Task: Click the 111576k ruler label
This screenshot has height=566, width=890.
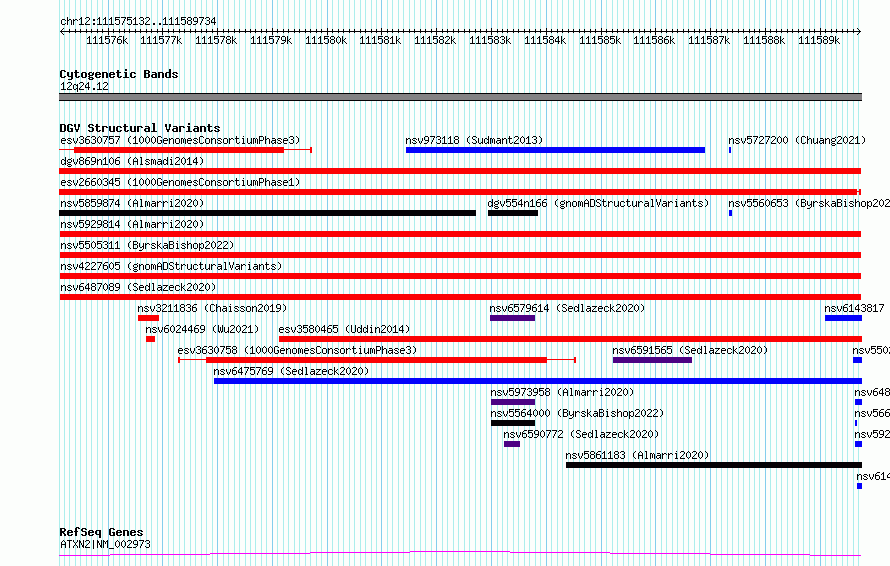Action: coord(107,40)
